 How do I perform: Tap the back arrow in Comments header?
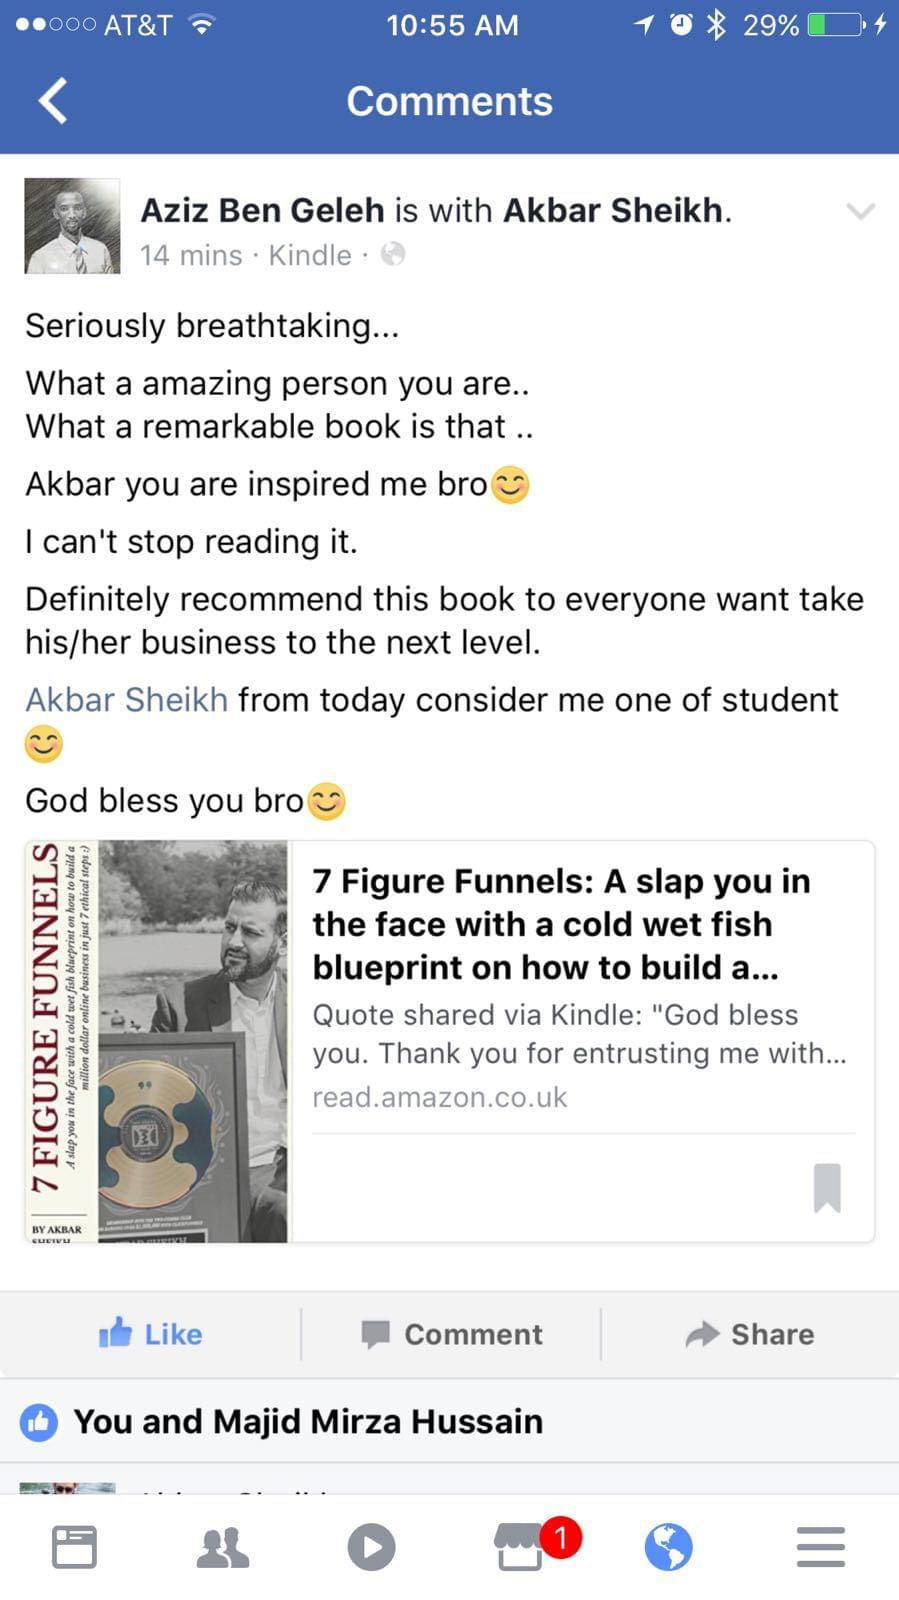(53, 101)
